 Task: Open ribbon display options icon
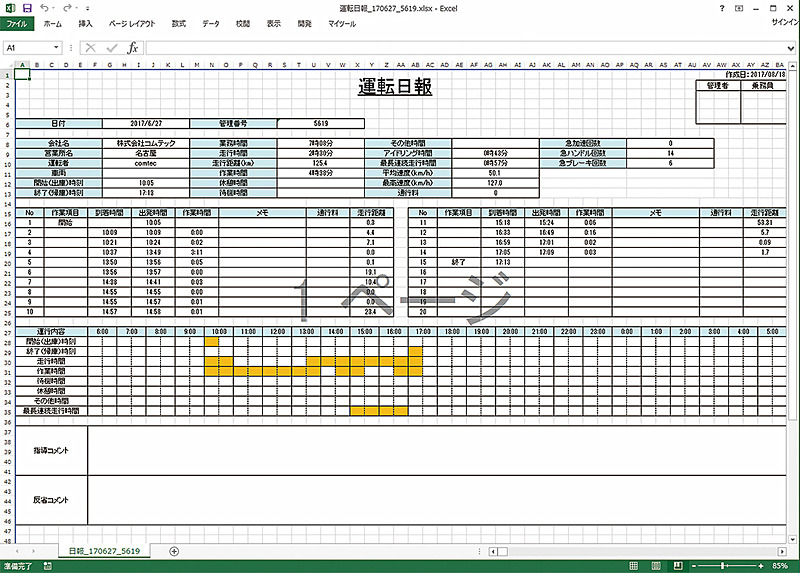(739, 8)
